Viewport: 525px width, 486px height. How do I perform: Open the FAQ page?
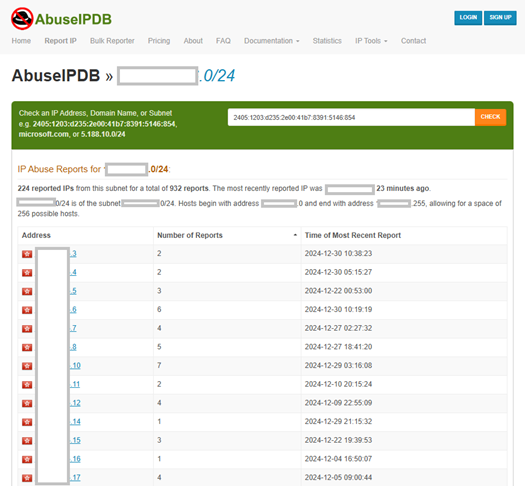[223, 41]
